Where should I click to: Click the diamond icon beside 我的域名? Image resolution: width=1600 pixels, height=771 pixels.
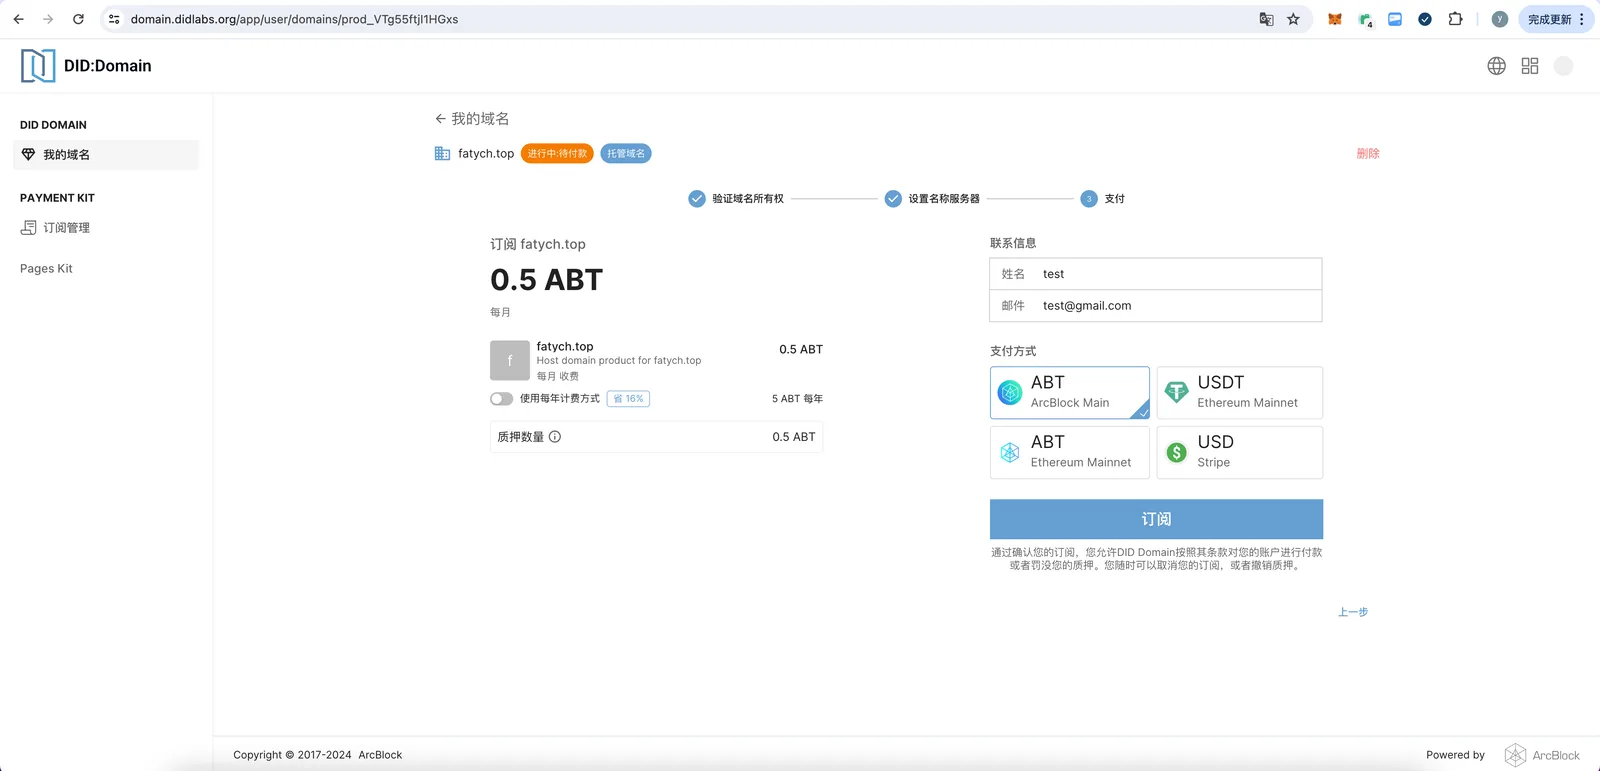(x=28, y=154)
